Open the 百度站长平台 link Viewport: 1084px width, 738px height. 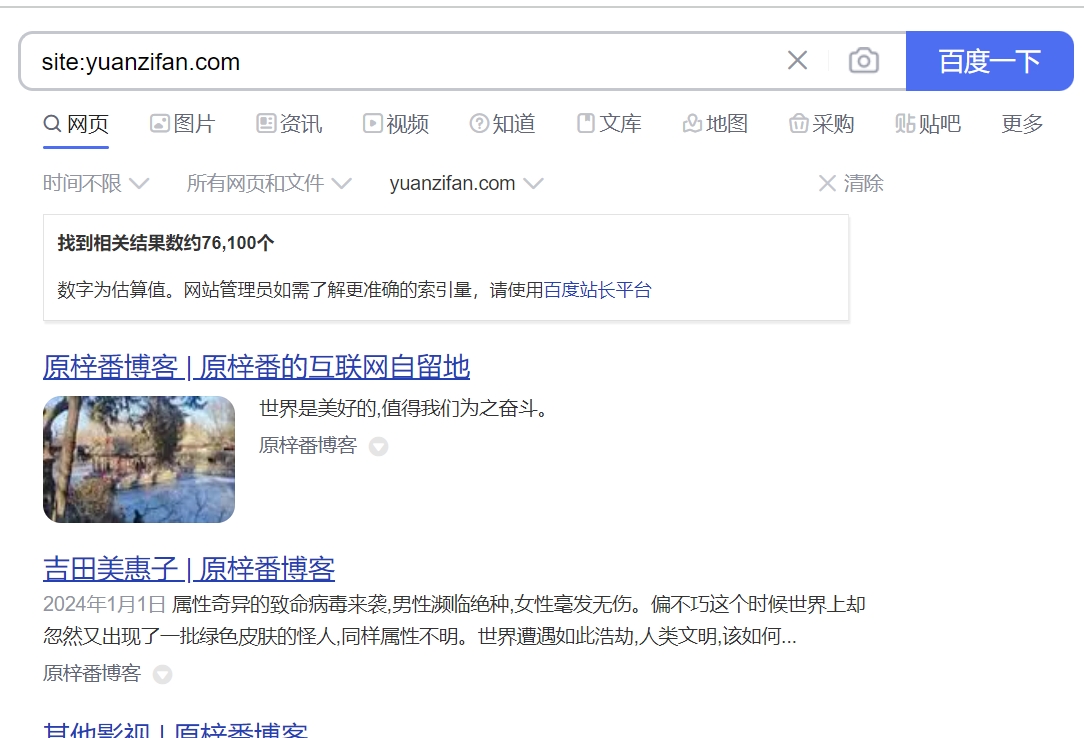(x=597, y=290)
